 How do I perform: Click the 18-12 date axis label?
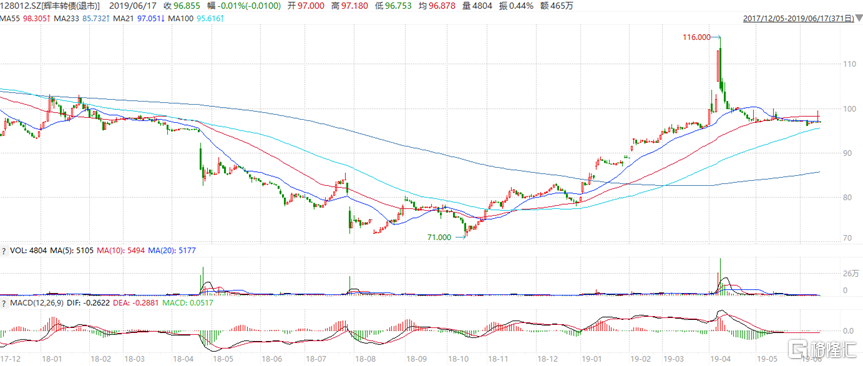coord(547,358)
